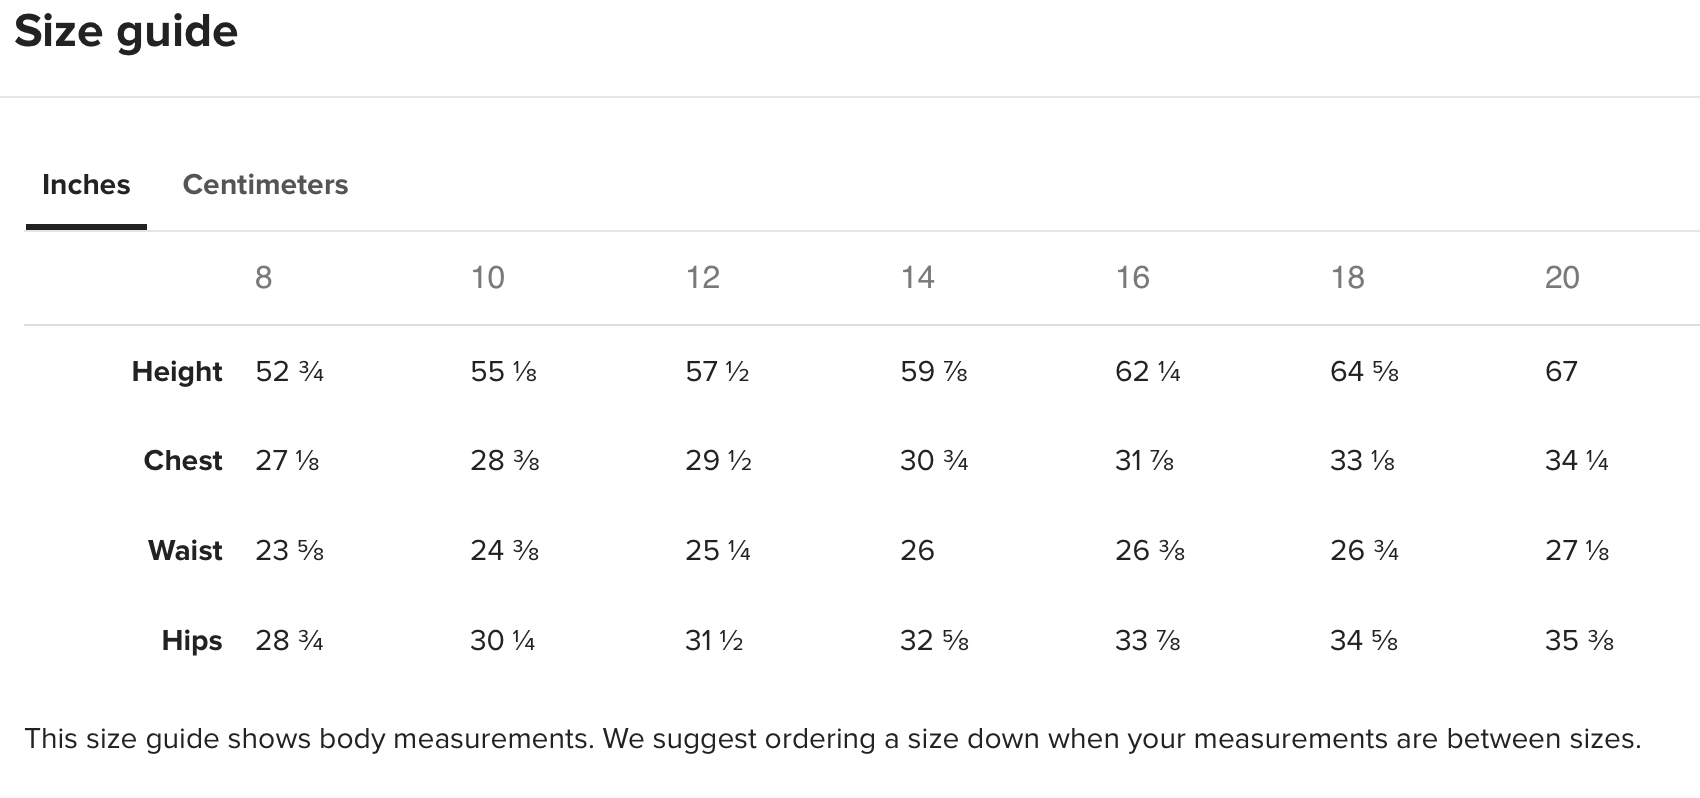Select the 52 ¾ height value

pos(290,372)
